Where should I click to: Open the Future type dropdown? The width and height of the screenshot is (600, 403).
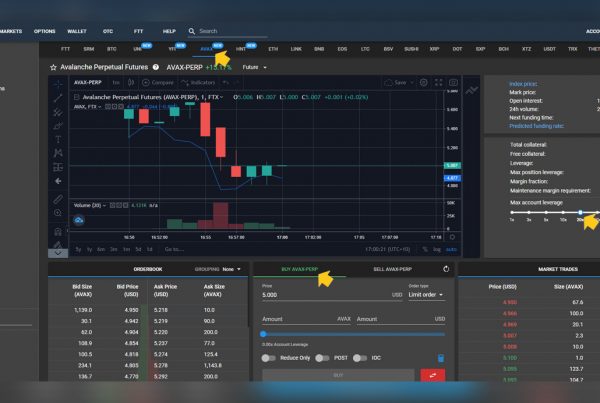254,67
